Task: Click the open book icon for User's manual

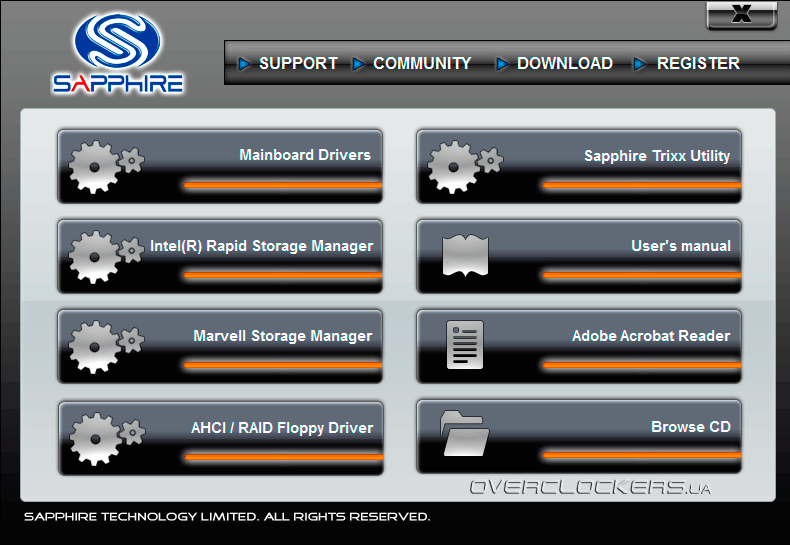Action: click(465, 256)
